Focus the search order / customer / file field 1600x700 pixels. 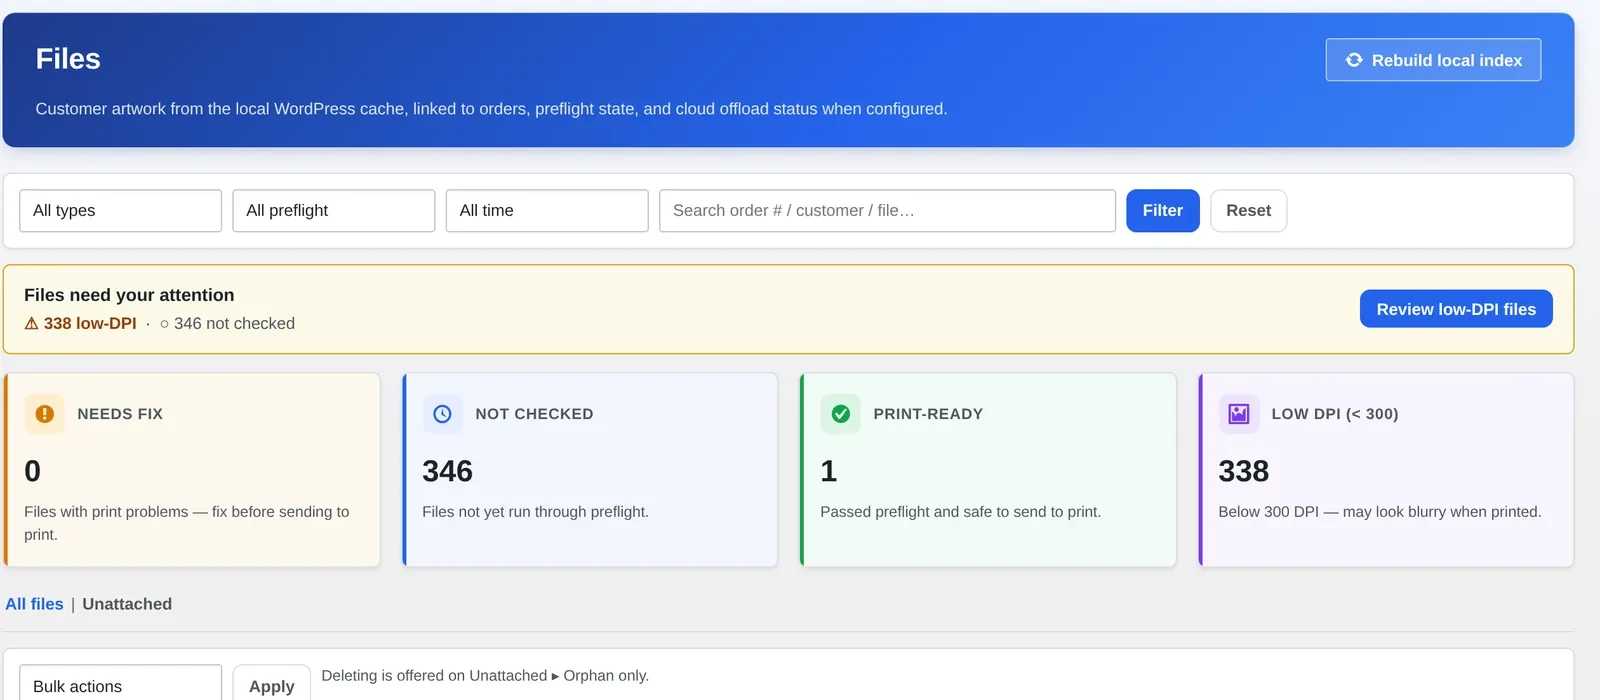click(888, 211)
